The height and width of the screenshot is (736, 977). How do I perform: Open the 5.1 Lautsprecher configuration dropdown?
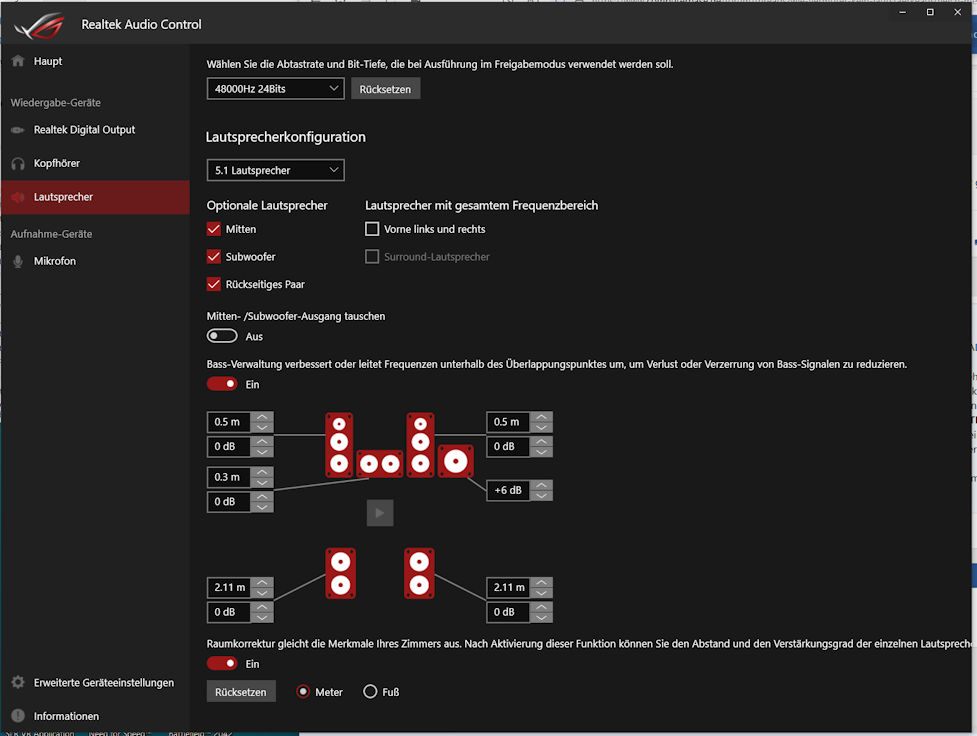coord(275,170)
